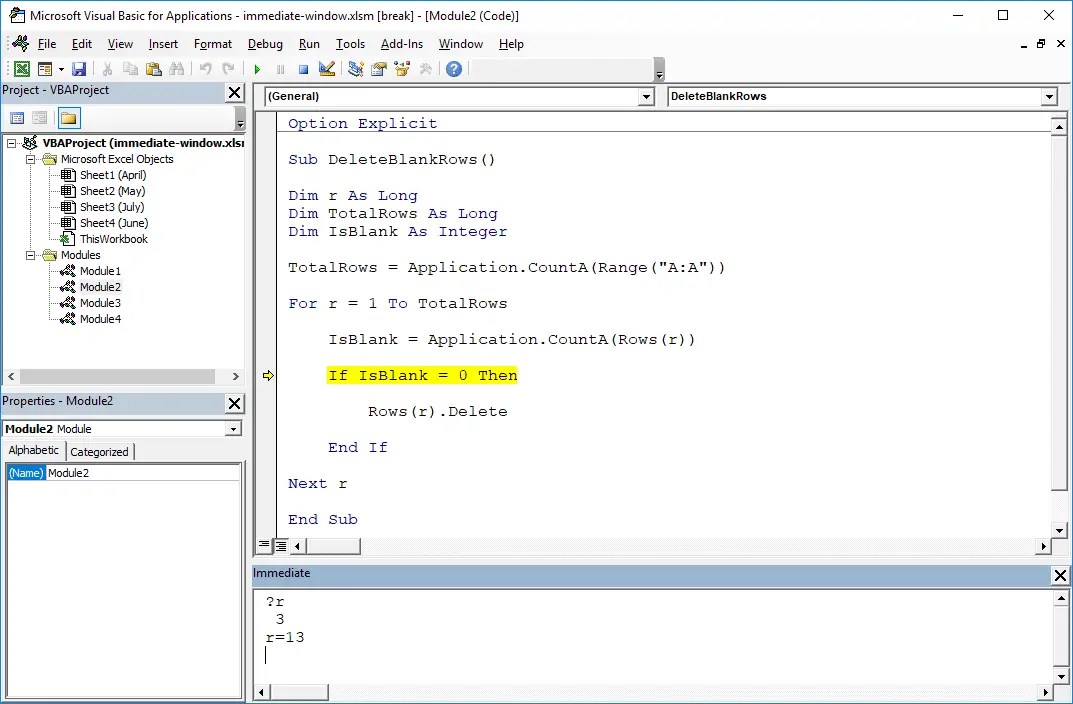
Task: Click code window vertical scrollbar down arrow
Action: (x=1059, y=530)
